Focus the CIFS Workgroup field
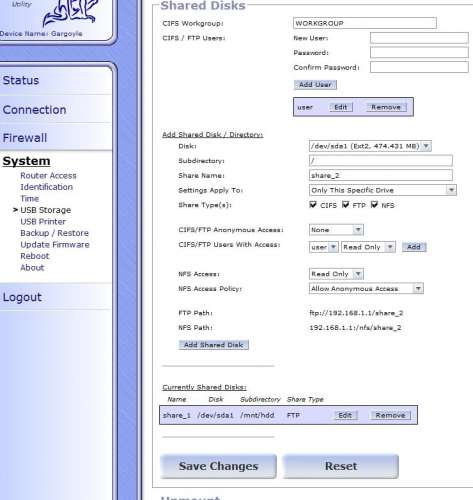 pos(365,23)
